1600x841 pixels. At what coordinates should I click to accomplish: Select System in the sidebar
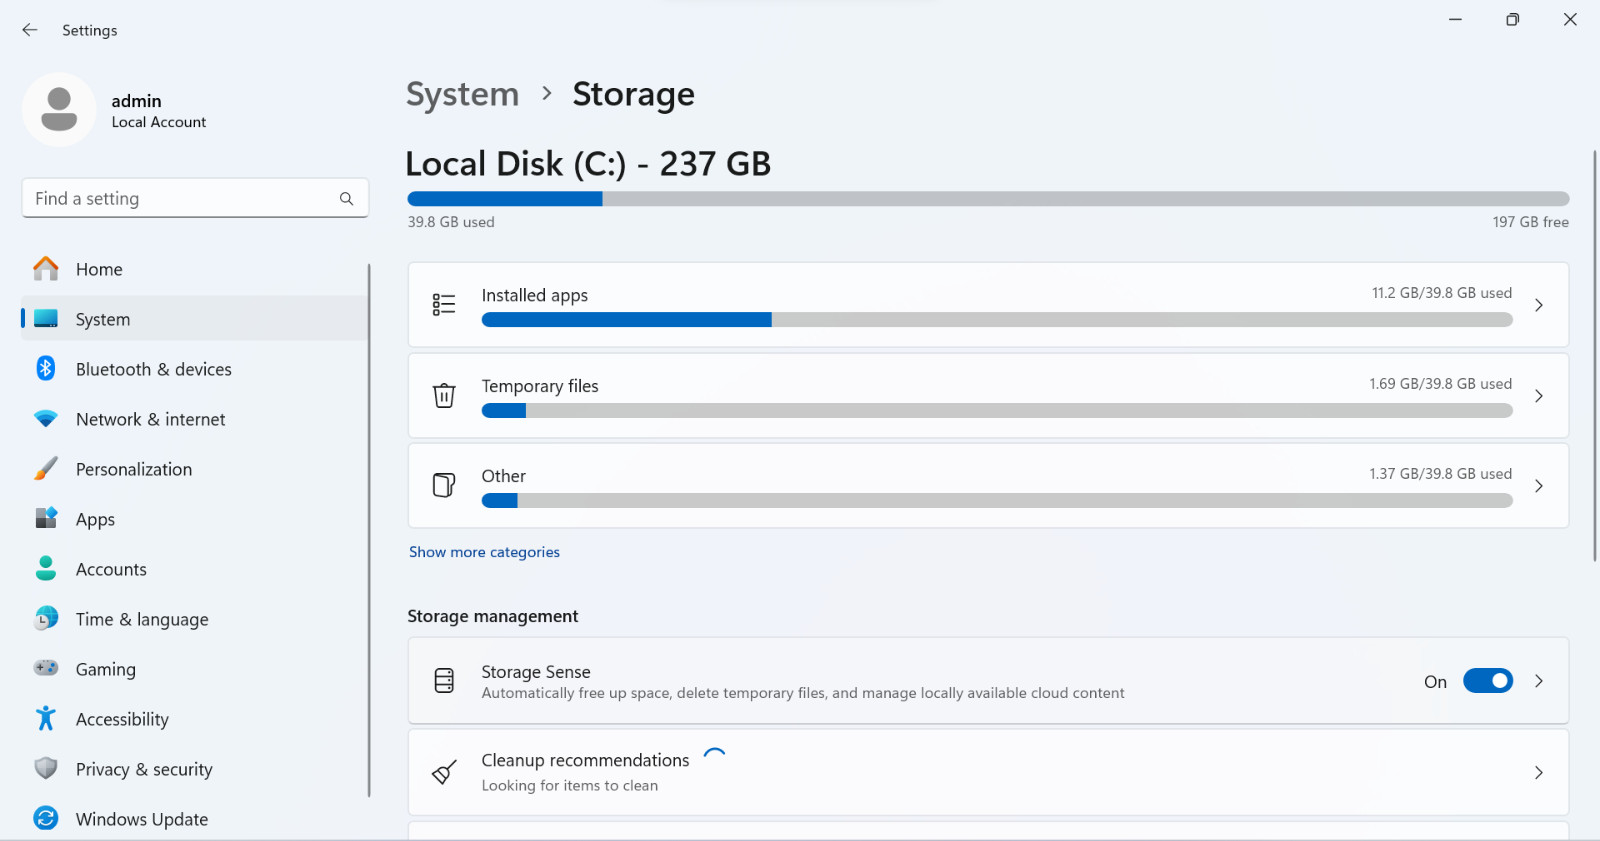pyautogui.click(x=195, y=319)
